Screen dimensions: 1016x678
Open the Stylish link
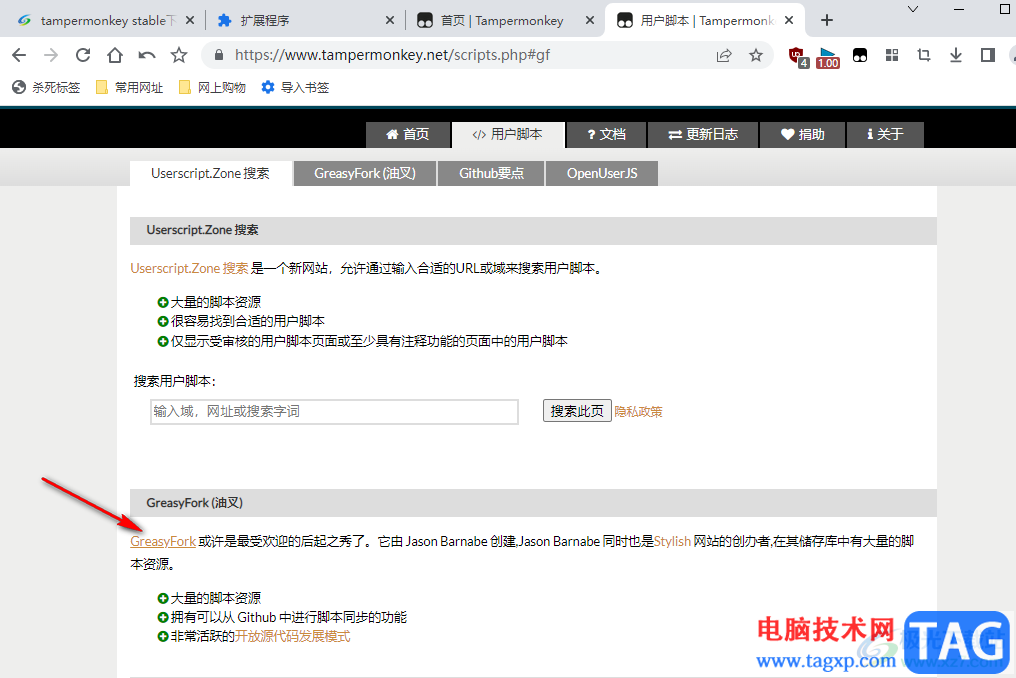pyautogui.click(x=672, y=541)
